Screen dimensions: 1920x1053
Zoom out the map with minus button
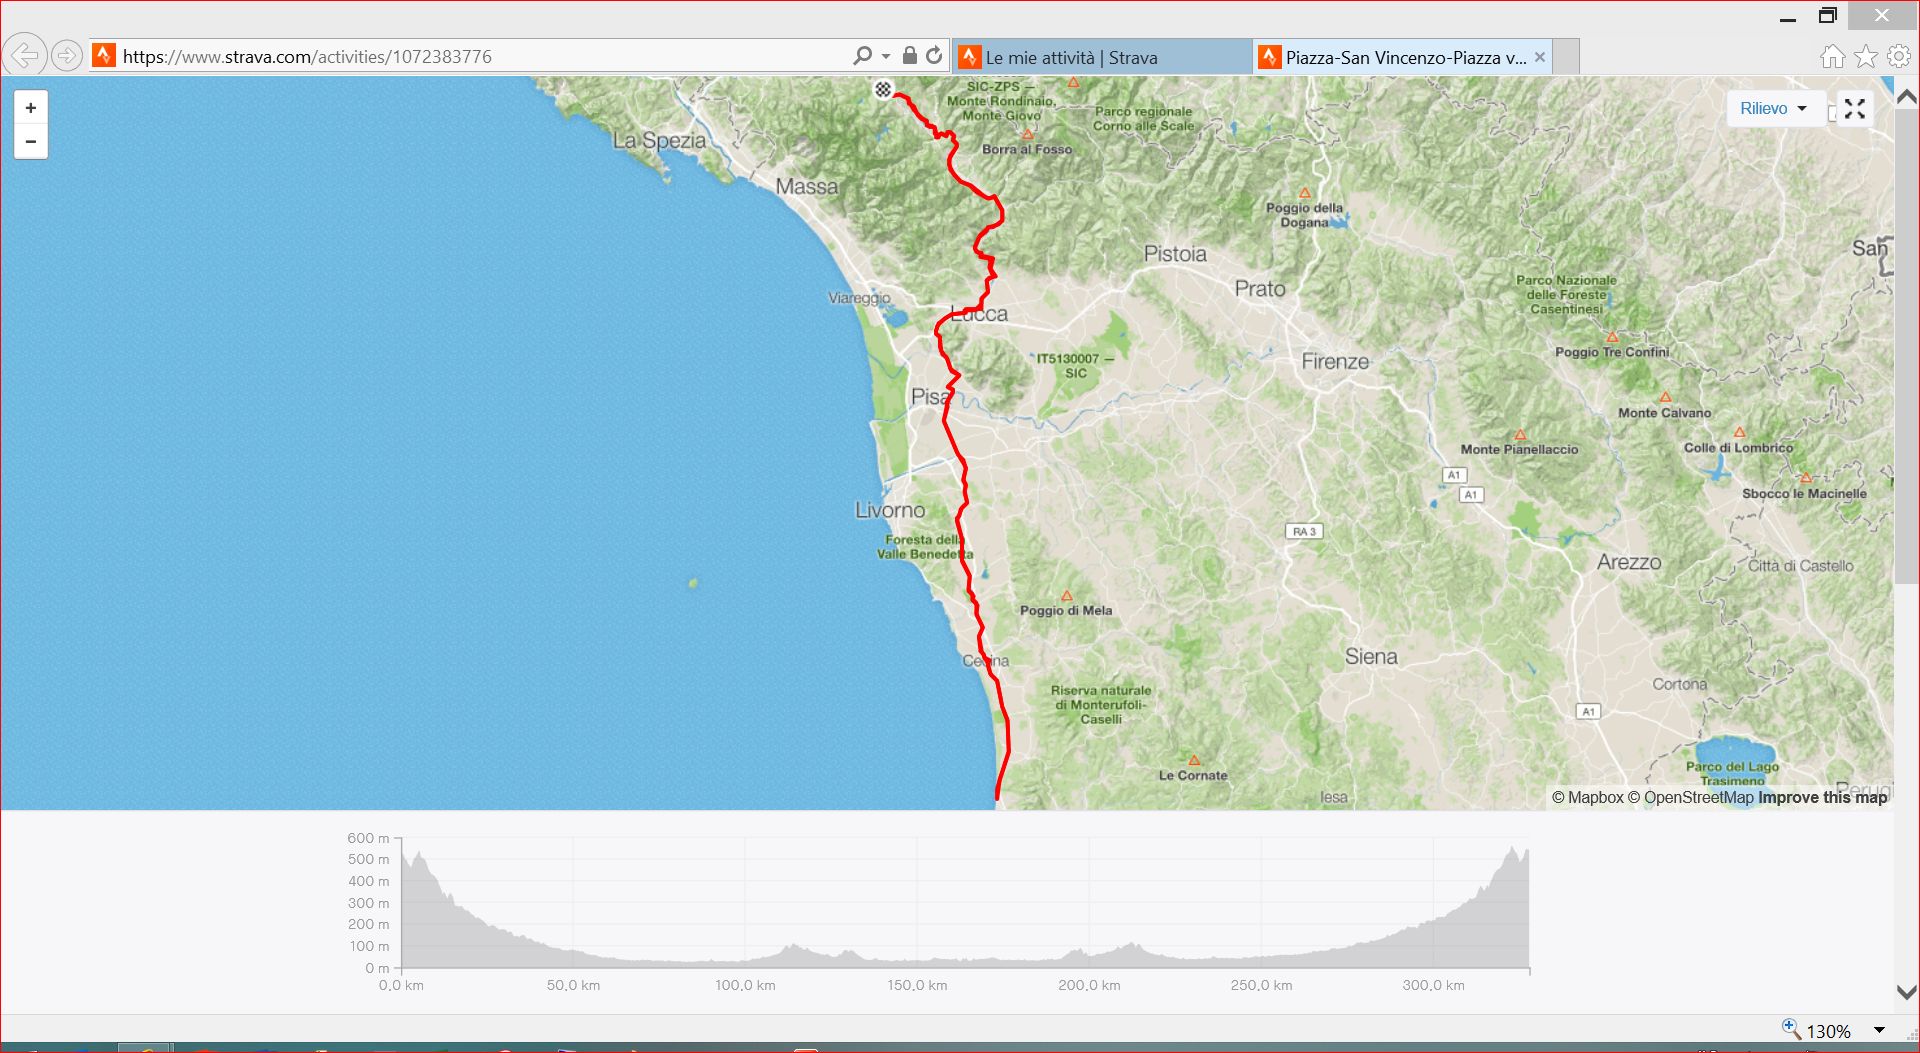[x=31, y=142]
